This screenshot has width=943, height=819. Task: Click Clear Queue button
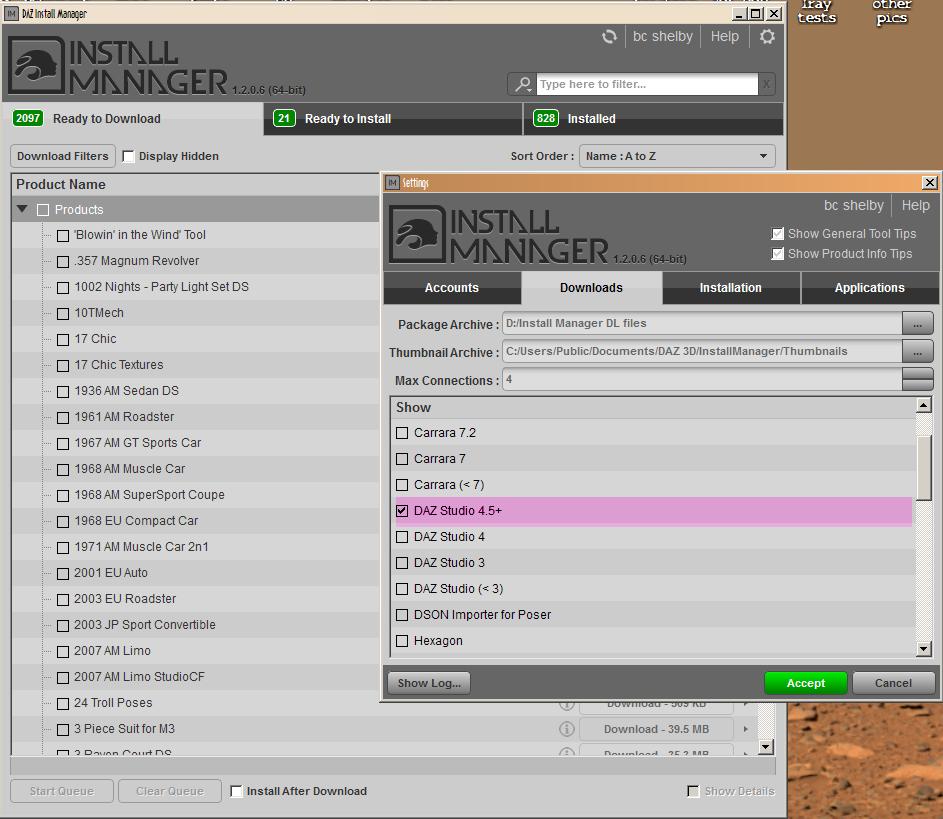(170, 791)
